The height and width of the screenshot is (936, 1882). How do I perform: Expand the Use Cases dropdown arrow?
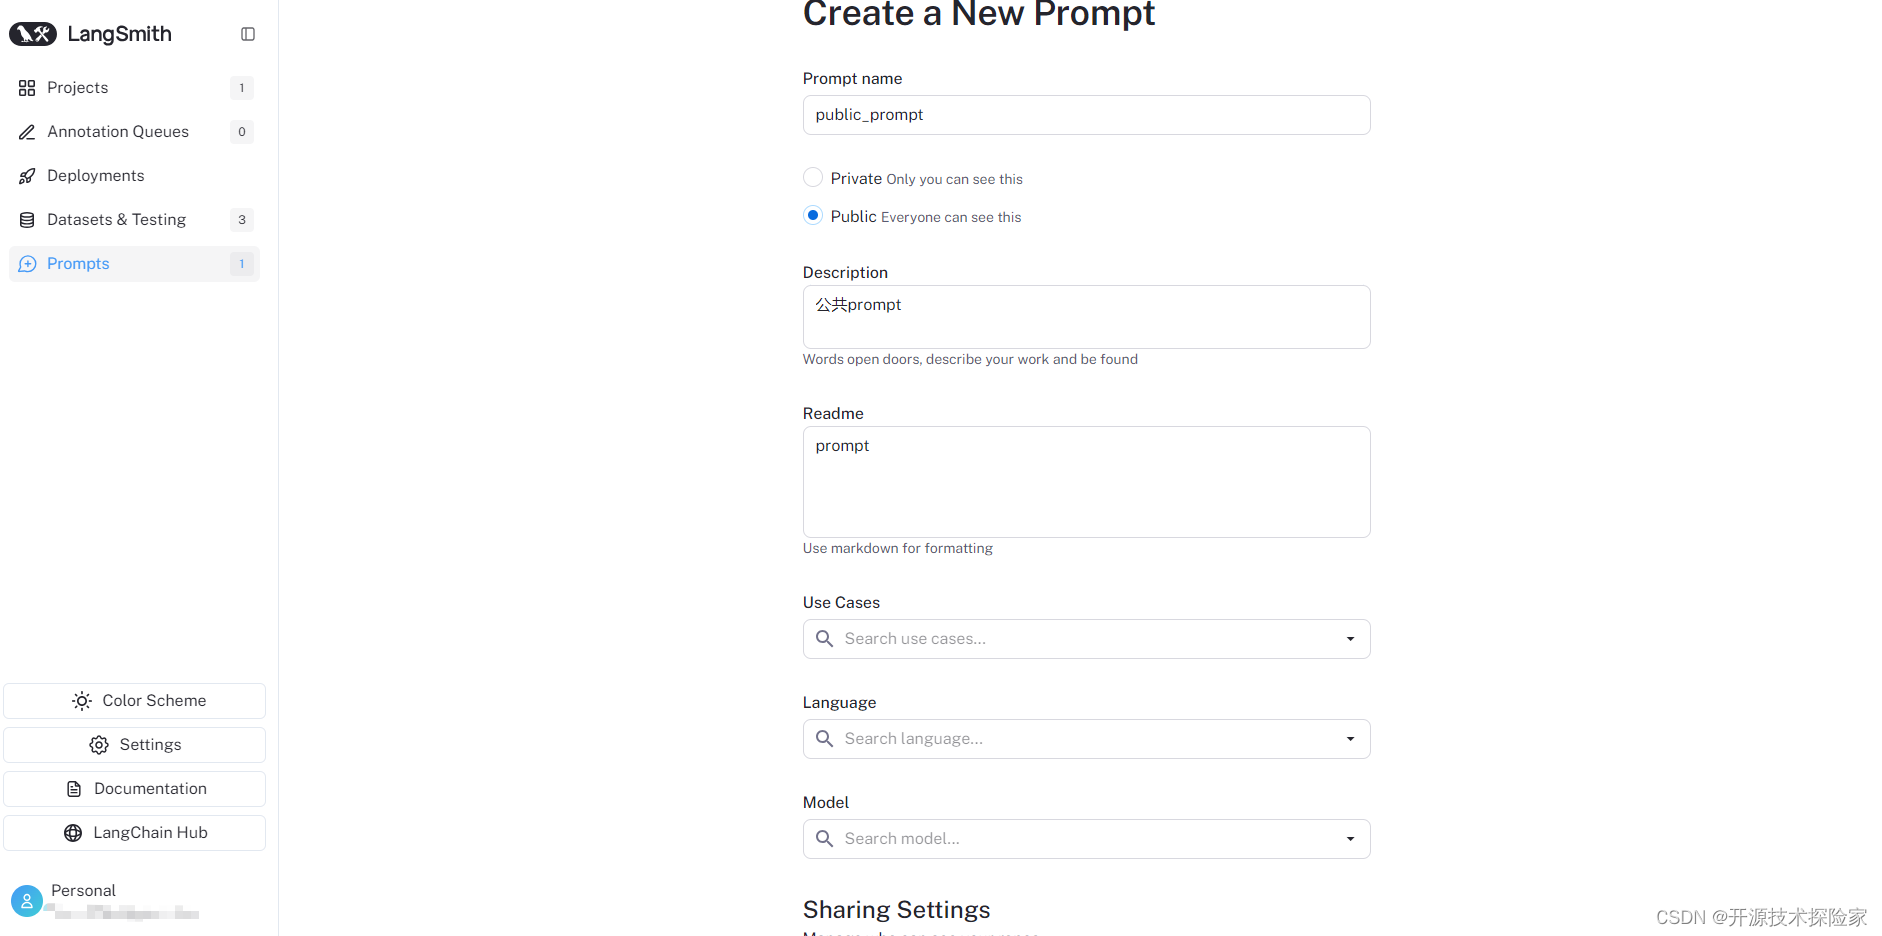1350,639
